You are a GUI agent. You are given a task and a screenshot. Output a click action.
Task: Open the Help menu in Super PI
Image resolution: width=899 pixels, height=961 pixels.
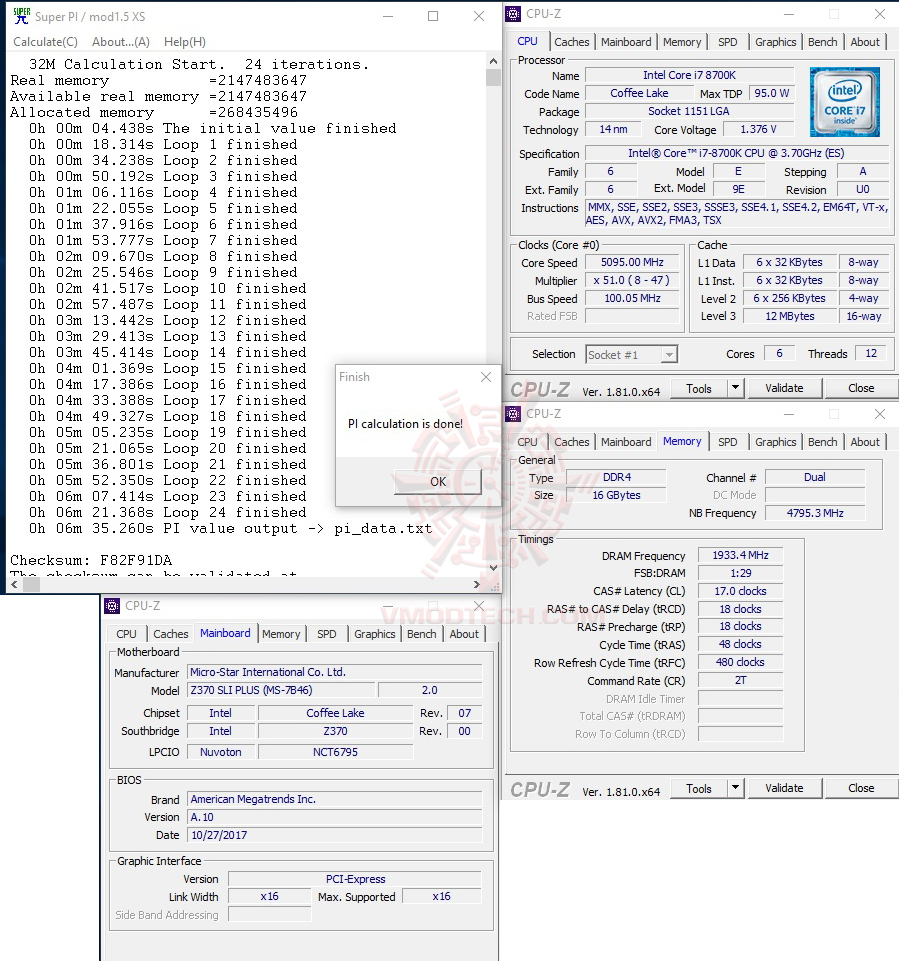point(185,41)
